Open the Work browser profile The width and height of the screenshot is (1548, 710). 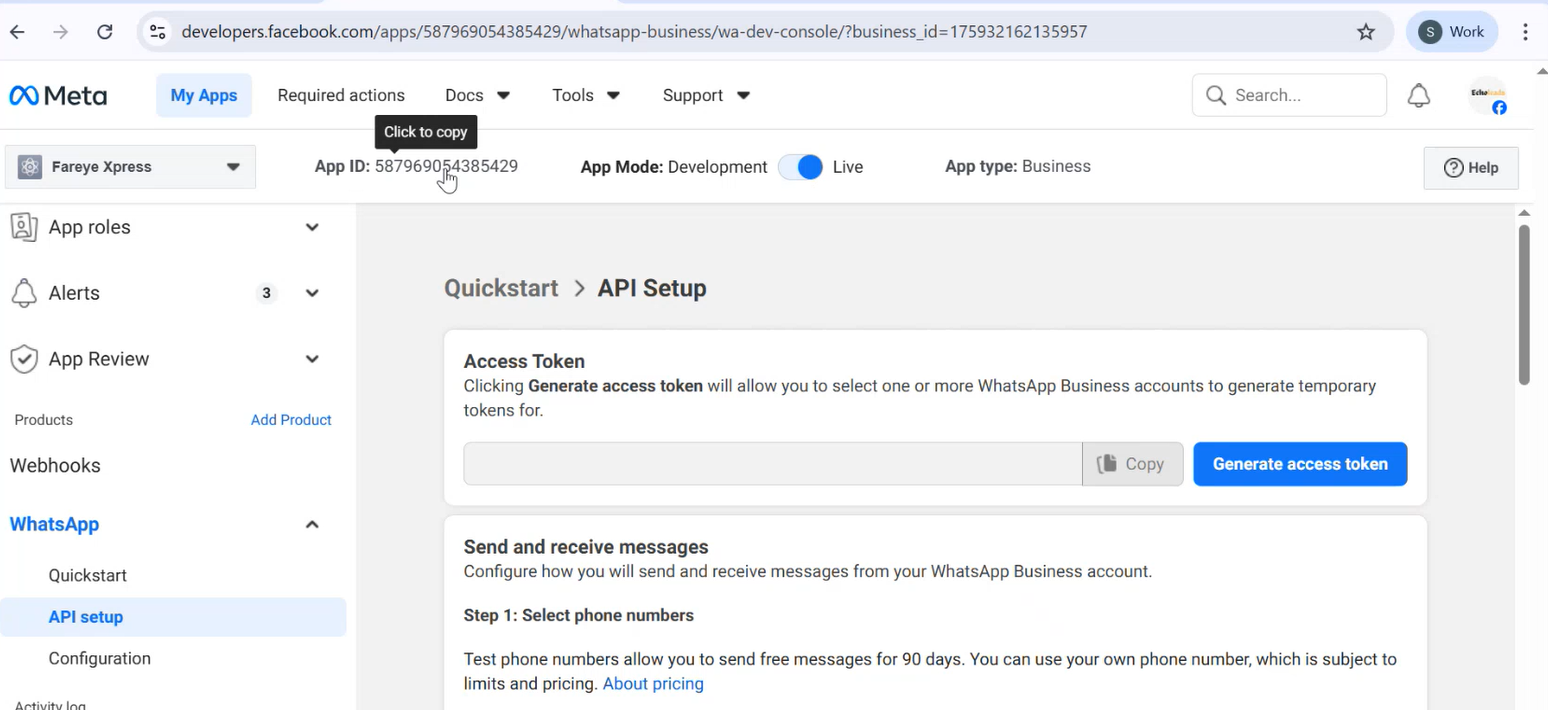click(1452, 31)
